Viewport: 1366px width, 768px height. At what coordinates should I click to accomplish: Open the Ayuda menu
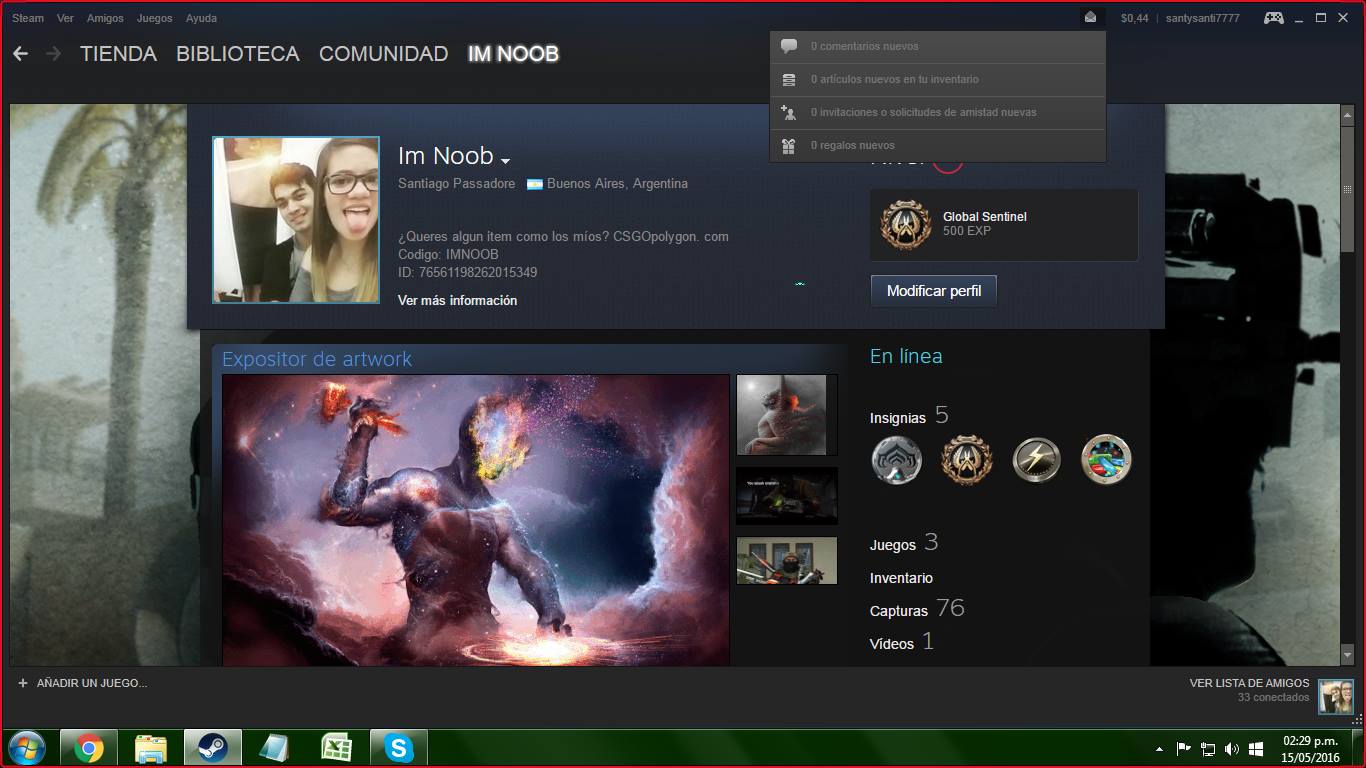pyautogui.click(x=201, y=18)
